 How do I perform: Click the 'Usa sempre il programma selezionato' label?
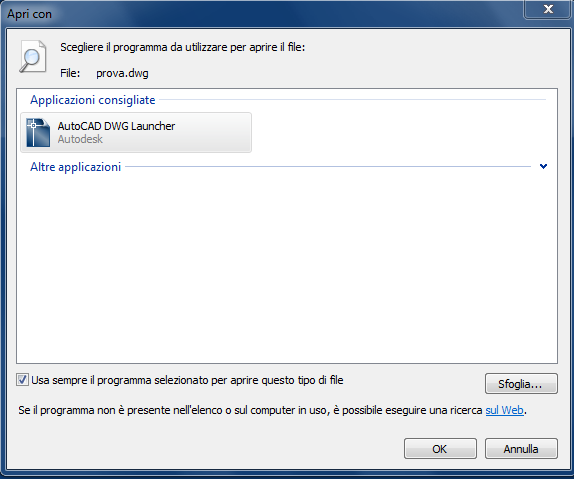point(187,380)
